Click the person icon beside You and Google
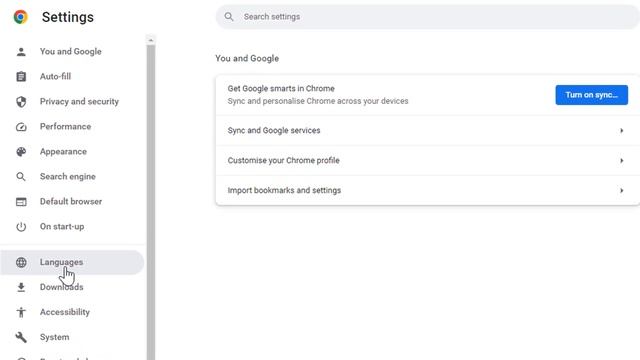This screenshot has width=640, height=360. (21, 52)
